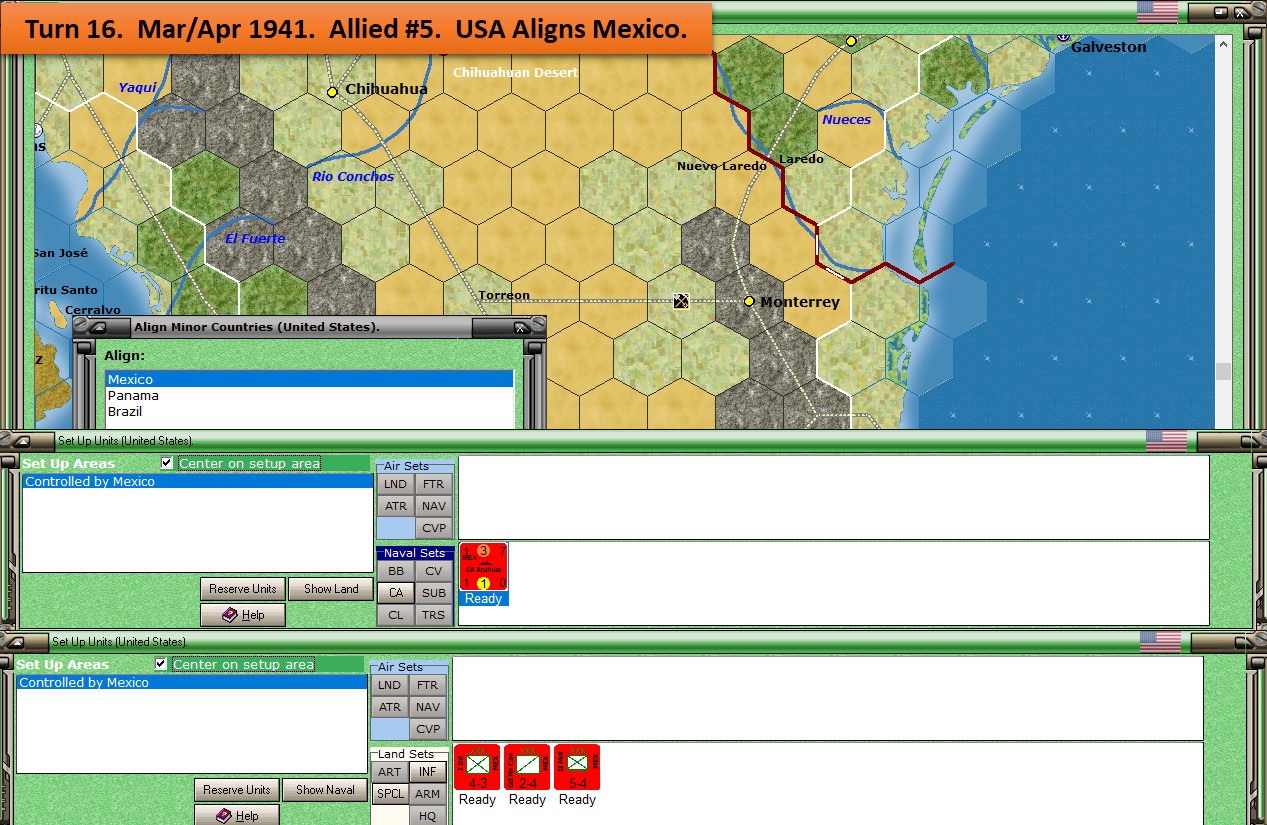1267x825 pixels.
Task: Click the resource icon west of Monterrey
Action: (681, 301)
